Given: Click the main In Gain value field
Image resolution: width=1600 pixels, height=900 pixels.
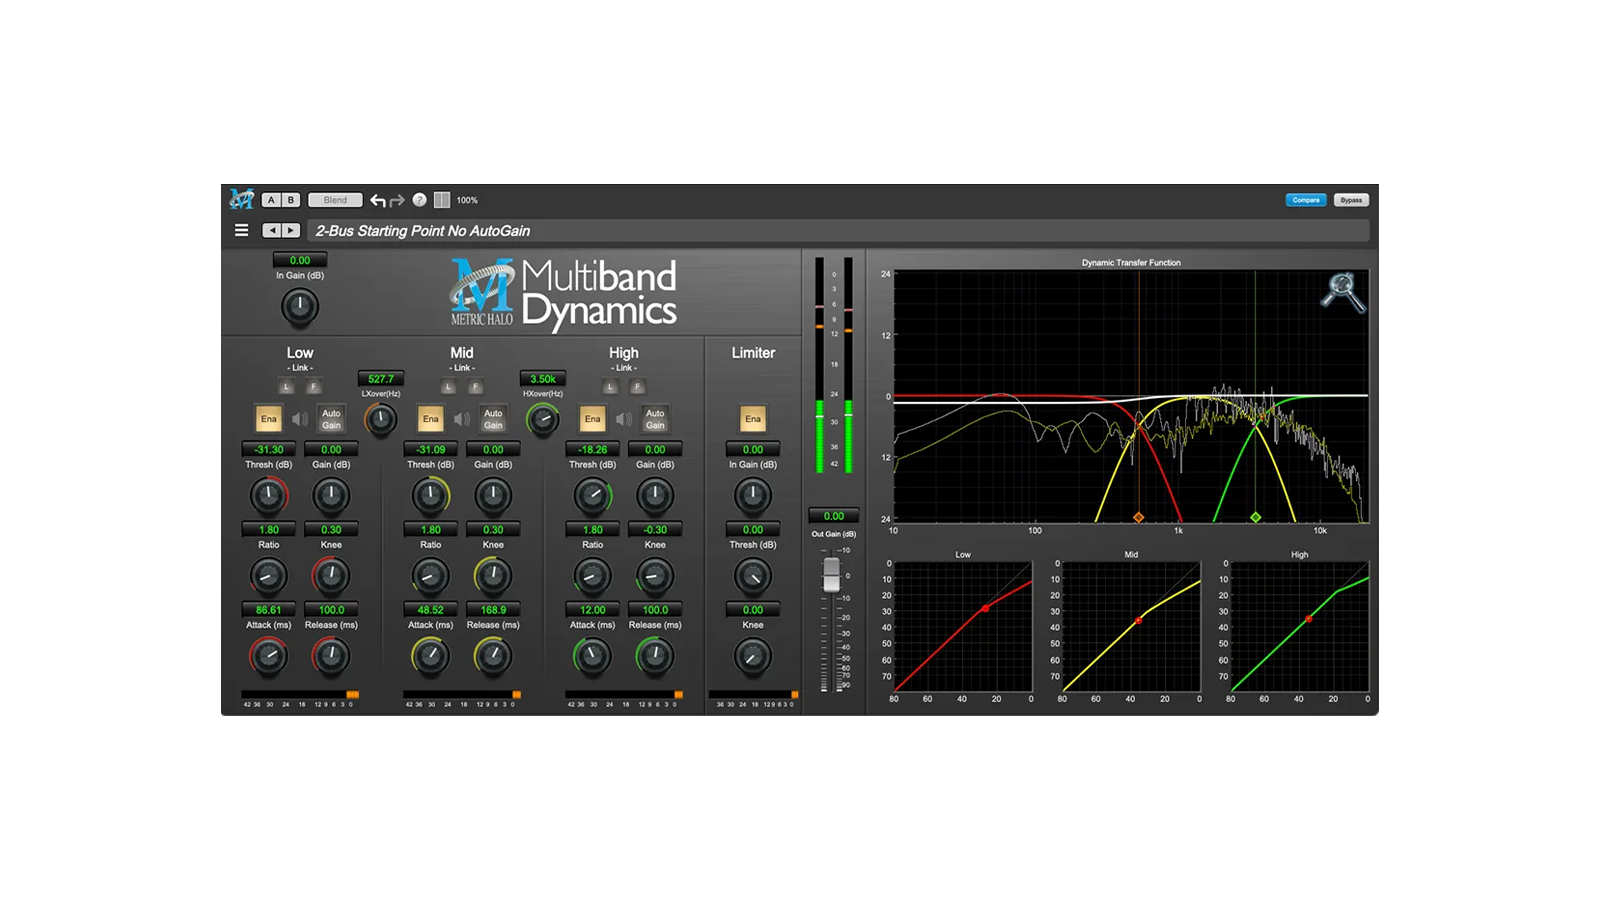Looking at the screenshot, I should (300, 260).
